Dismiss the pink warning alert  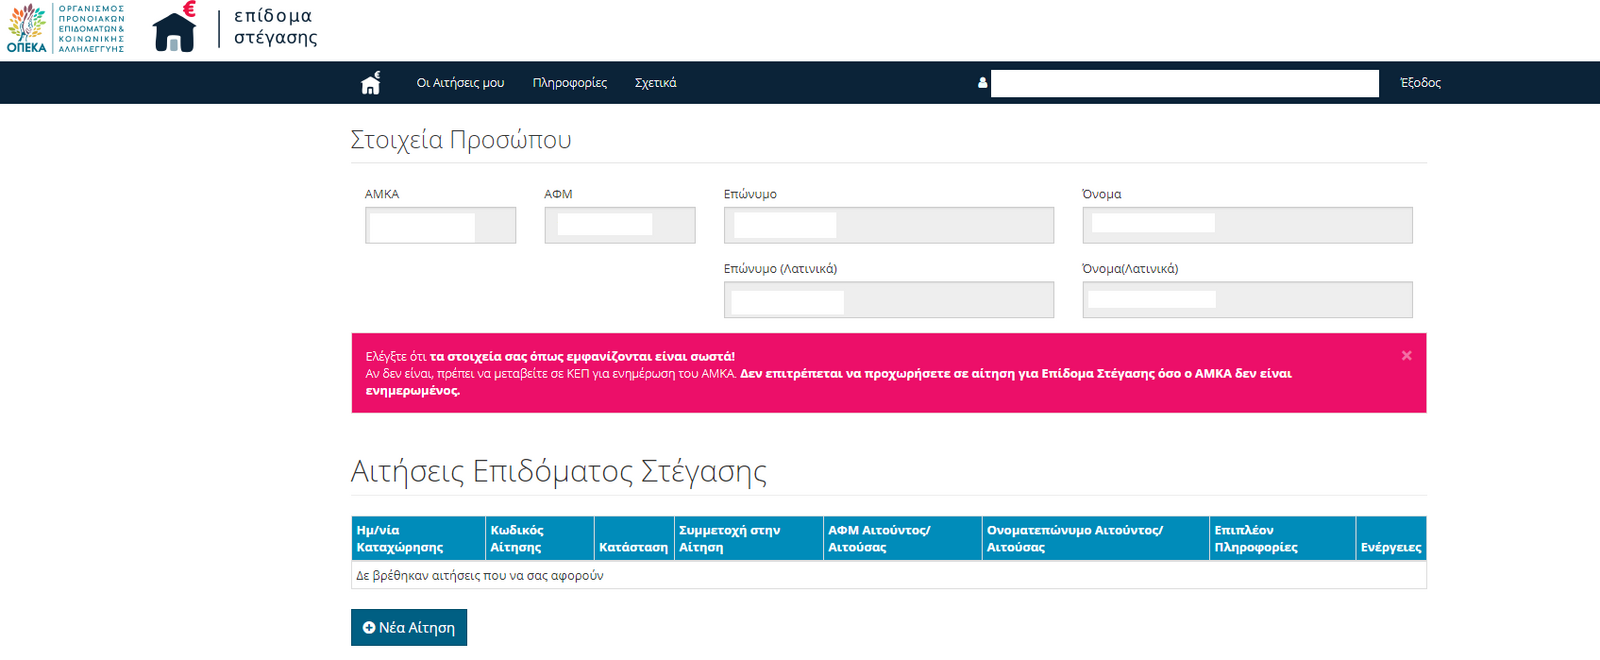click(x=1406, y=356)
